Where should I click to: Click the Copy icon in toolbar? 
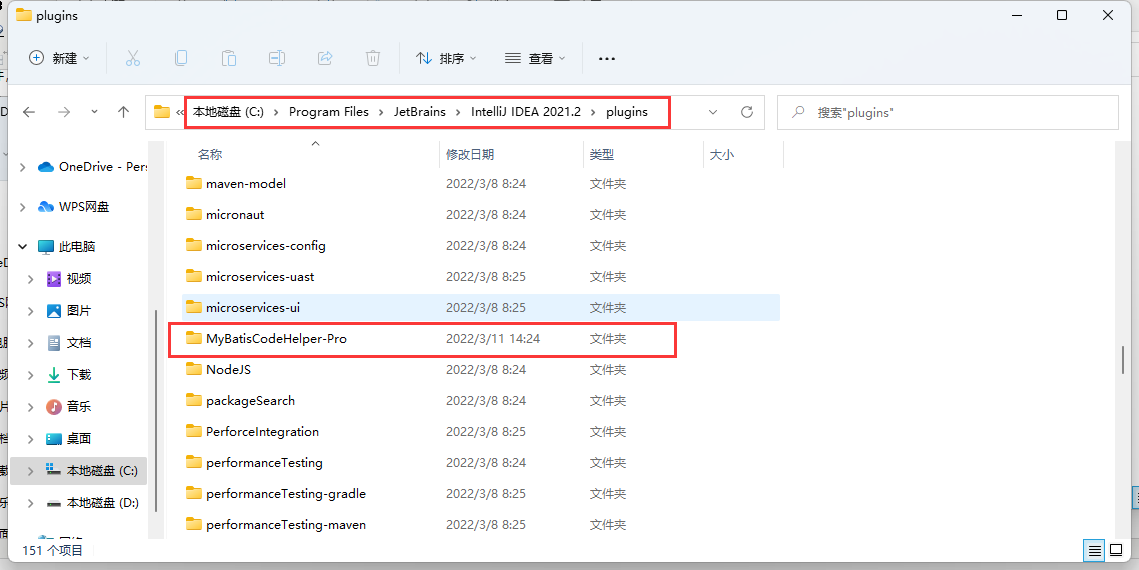(180, 58)
